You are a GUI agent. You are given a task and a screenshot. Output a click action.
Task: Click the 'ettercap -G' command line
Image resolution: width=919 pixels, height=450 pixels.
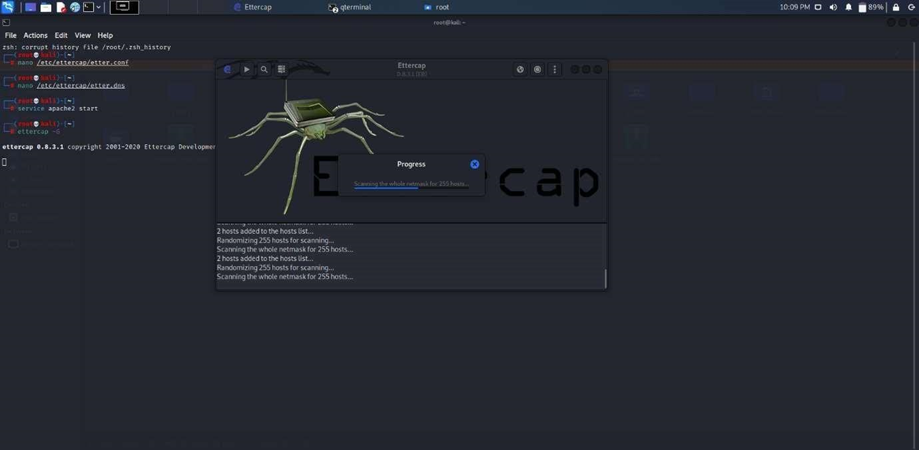coord(39,131)
